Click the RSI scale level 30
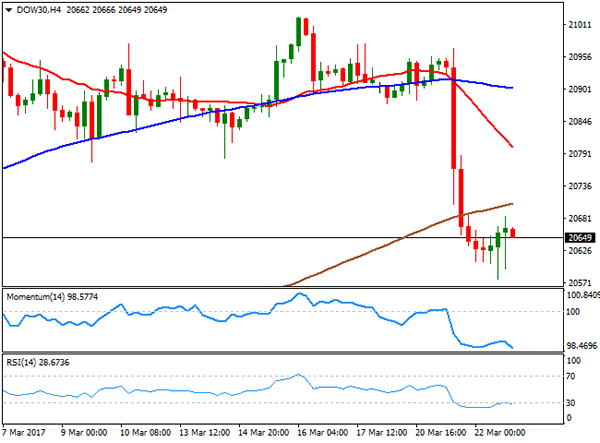Screen dimensions: 600x443 571,403
